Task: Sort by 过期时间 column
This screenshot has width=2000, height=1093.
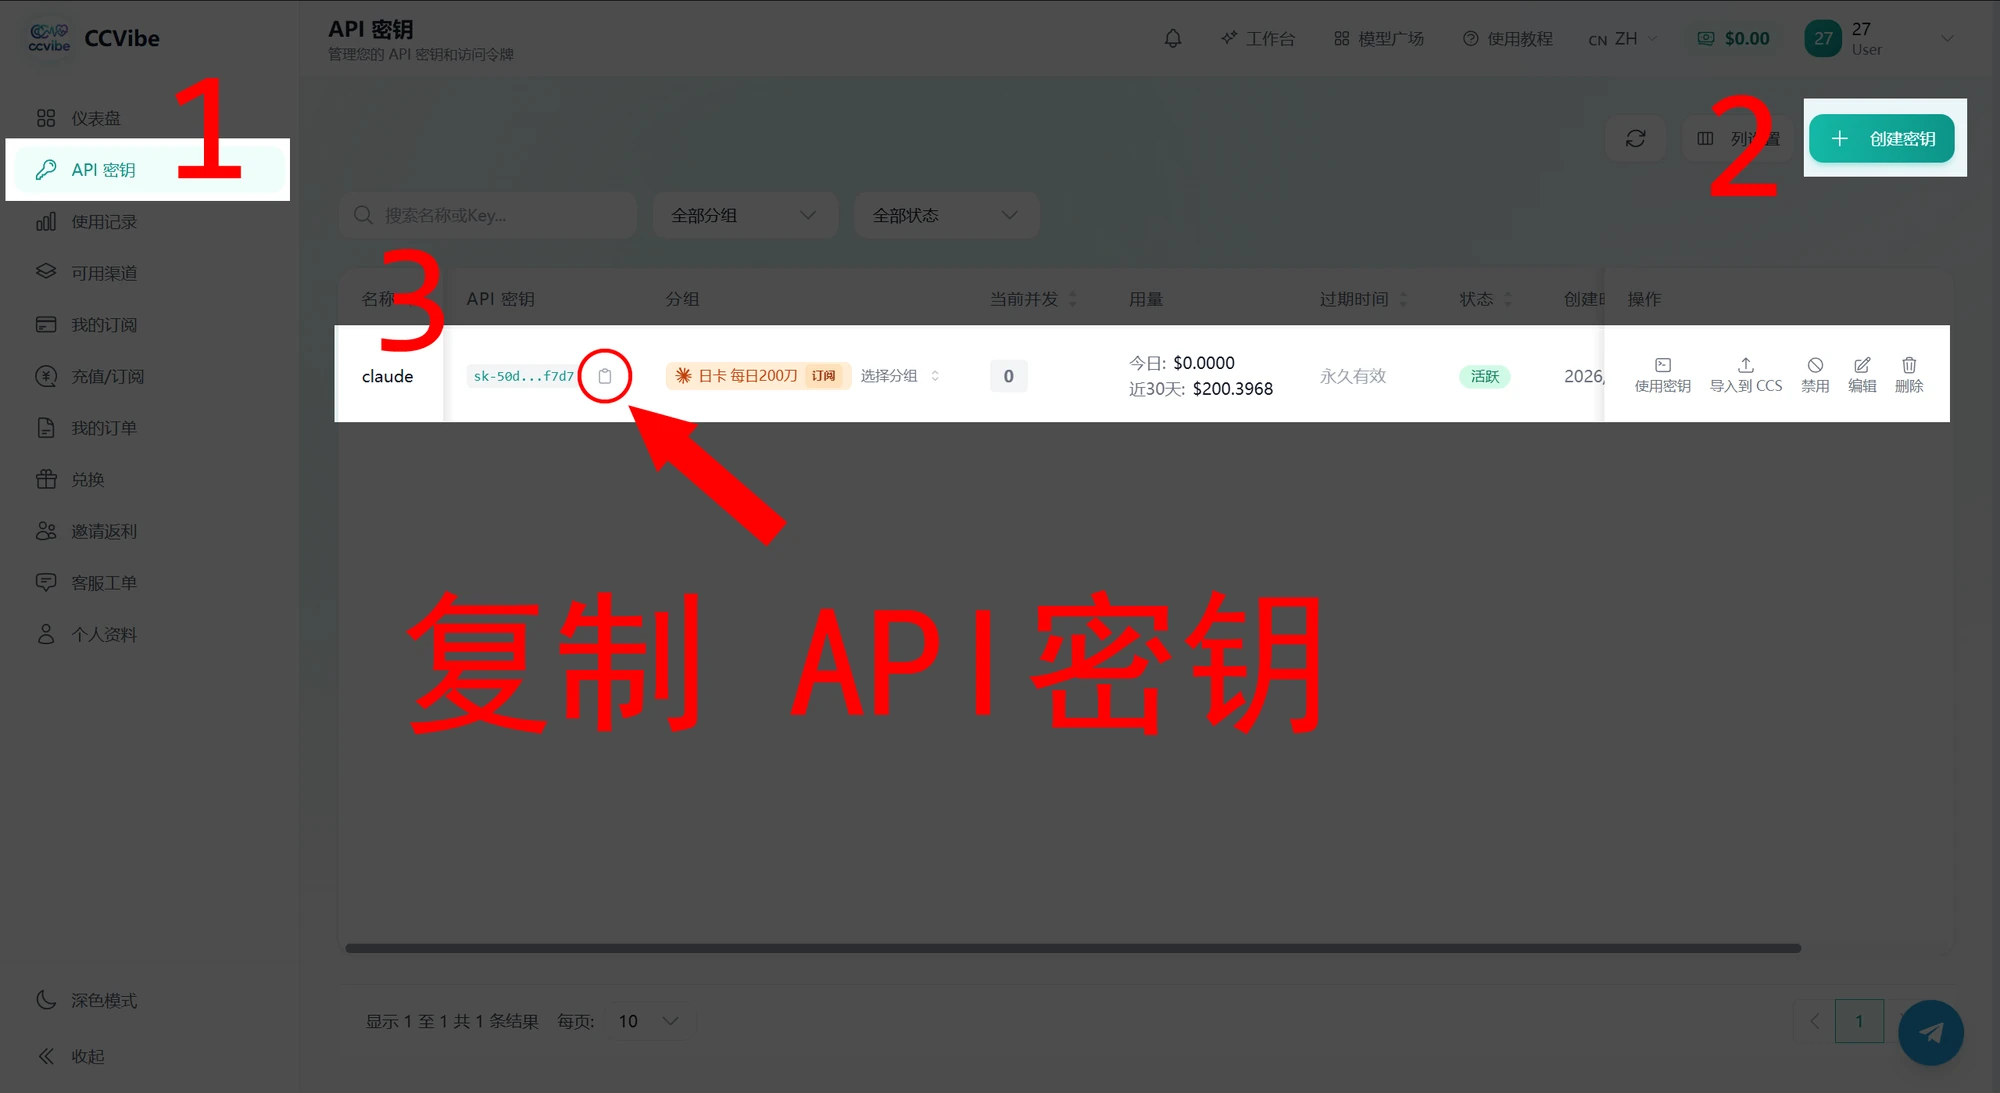Action: tap(1363, 299)
